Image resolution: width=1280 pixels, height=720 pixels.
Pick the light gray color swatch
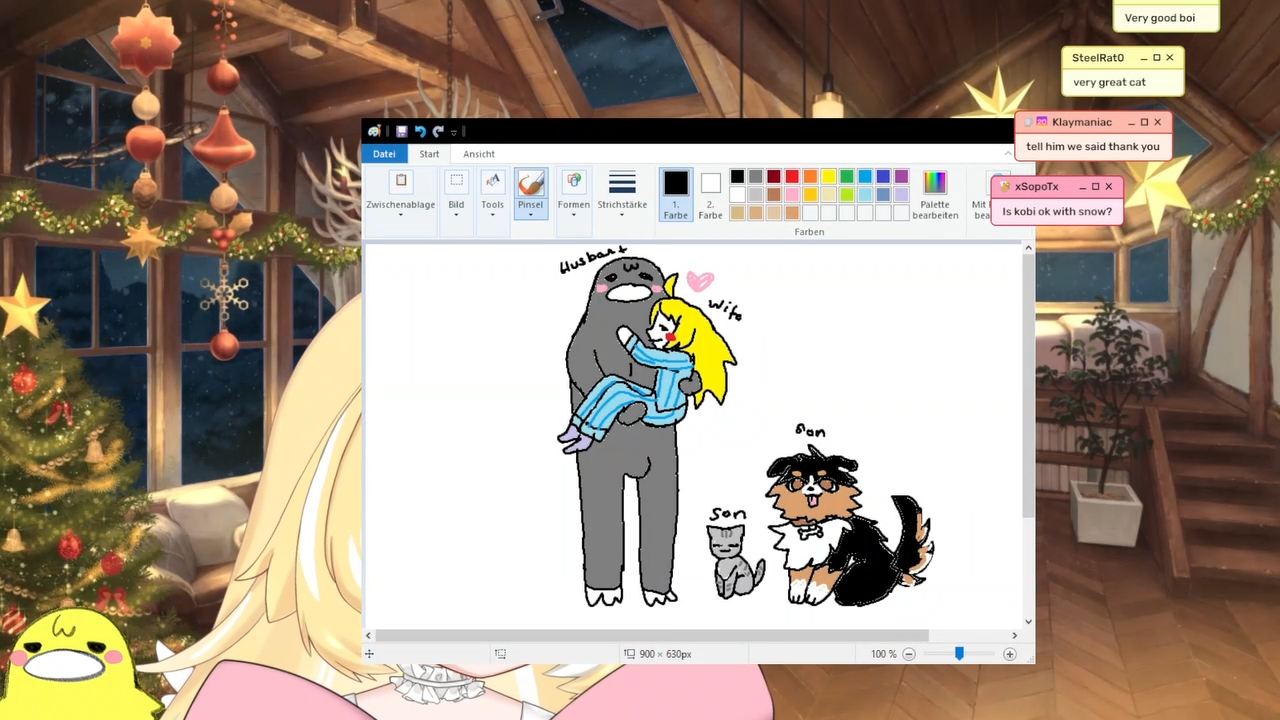[x=756, y=195]
